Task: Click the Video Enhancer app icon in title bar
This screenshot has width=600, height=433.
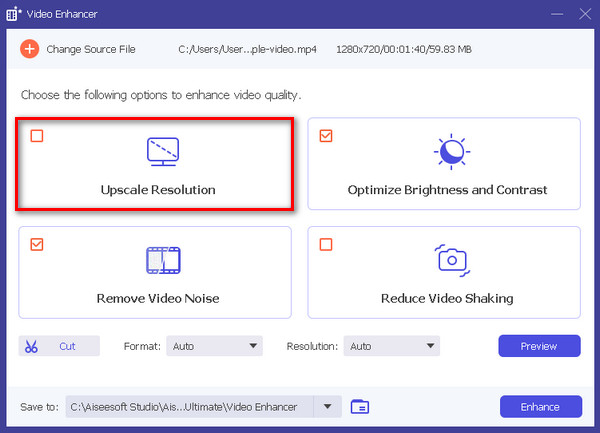Action: pyautogui.click(x=13, y=14)
